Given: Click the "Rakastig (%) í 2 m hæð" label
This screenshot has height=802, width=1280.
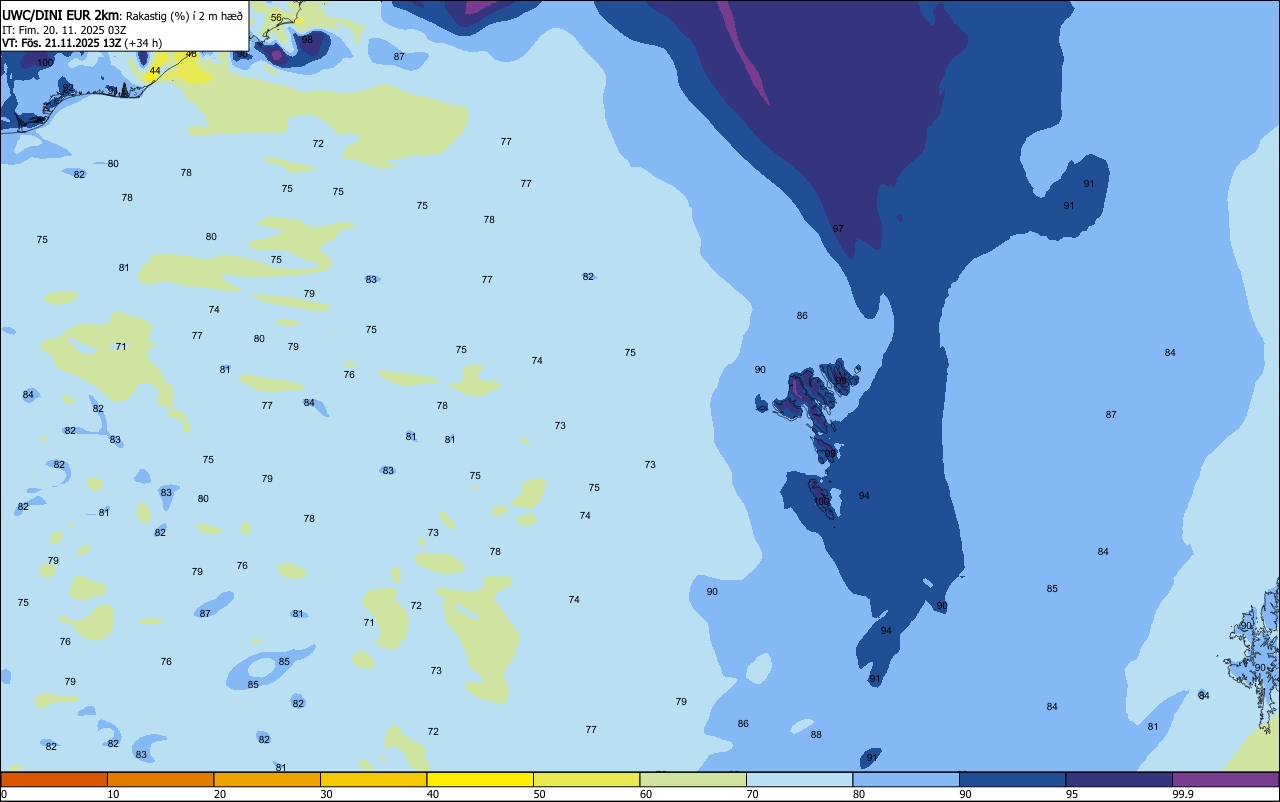Looking at the screenshot, I should 184,16.
